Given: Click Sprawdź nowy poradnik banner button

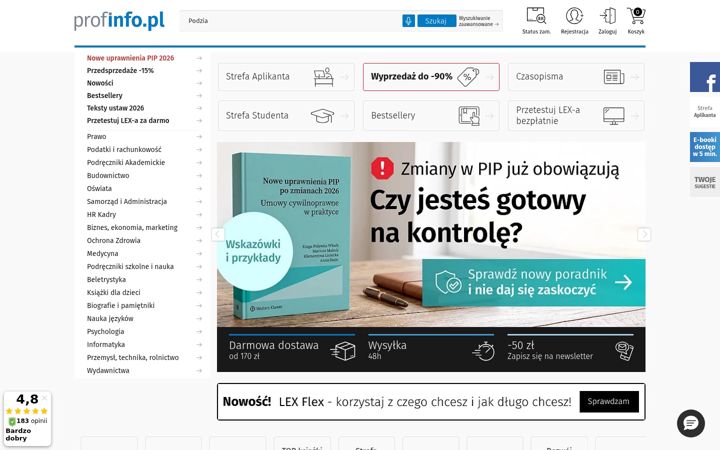Looking at the screenshot, I should pyautogui.click(x=534, y=282).
